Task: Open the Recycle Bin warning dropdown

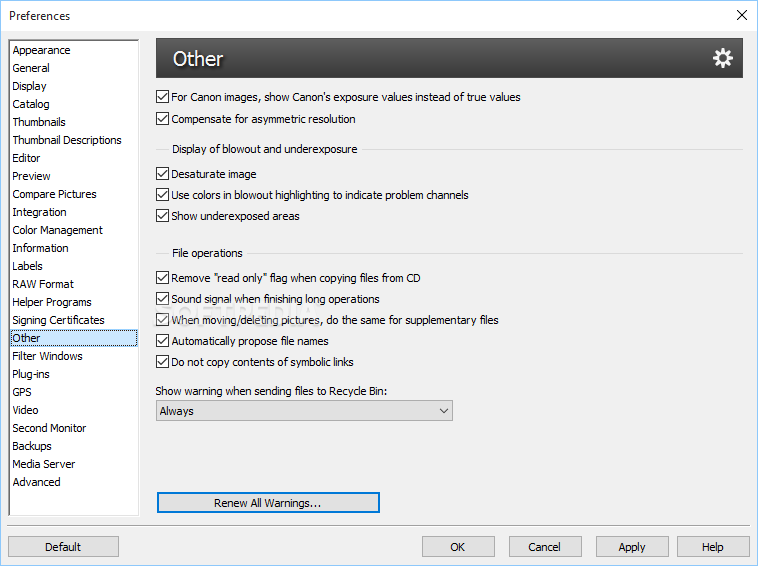Action: (304, 411)
